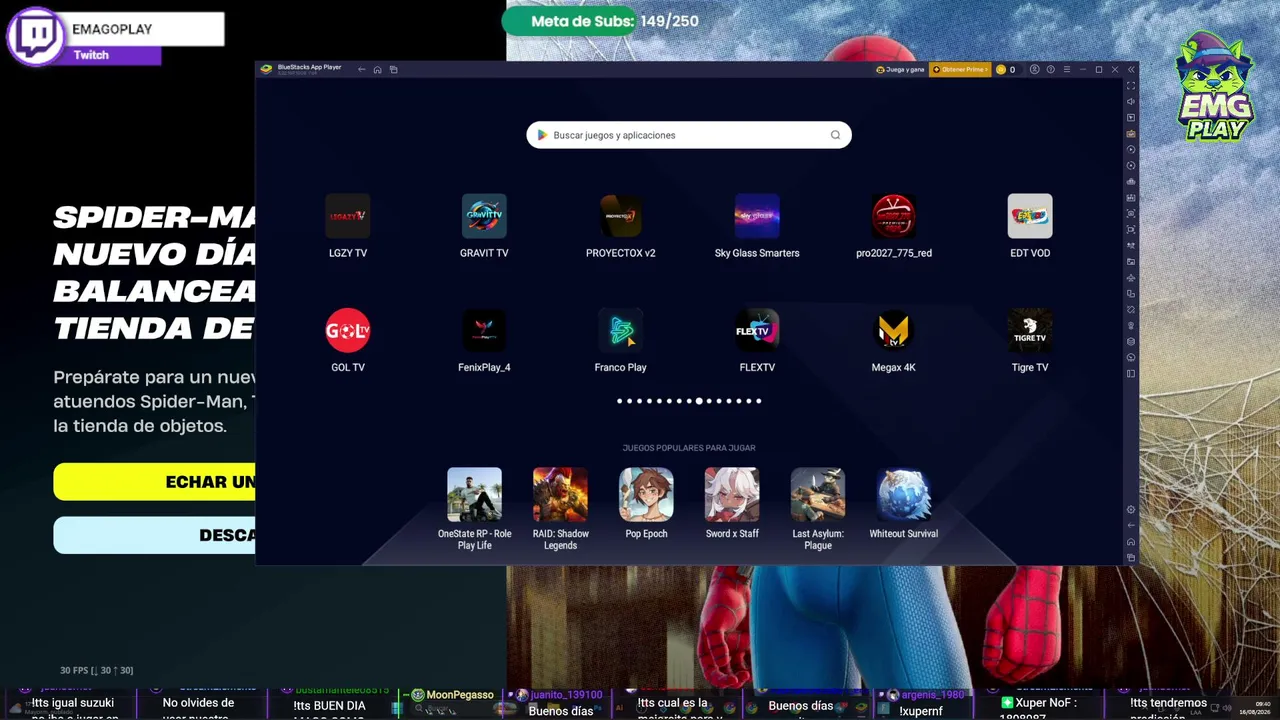Go back using the BlueStacks title bar arrow
Image resolution: width=1280 pixels, height=720 pixels.
coord(361,69)
